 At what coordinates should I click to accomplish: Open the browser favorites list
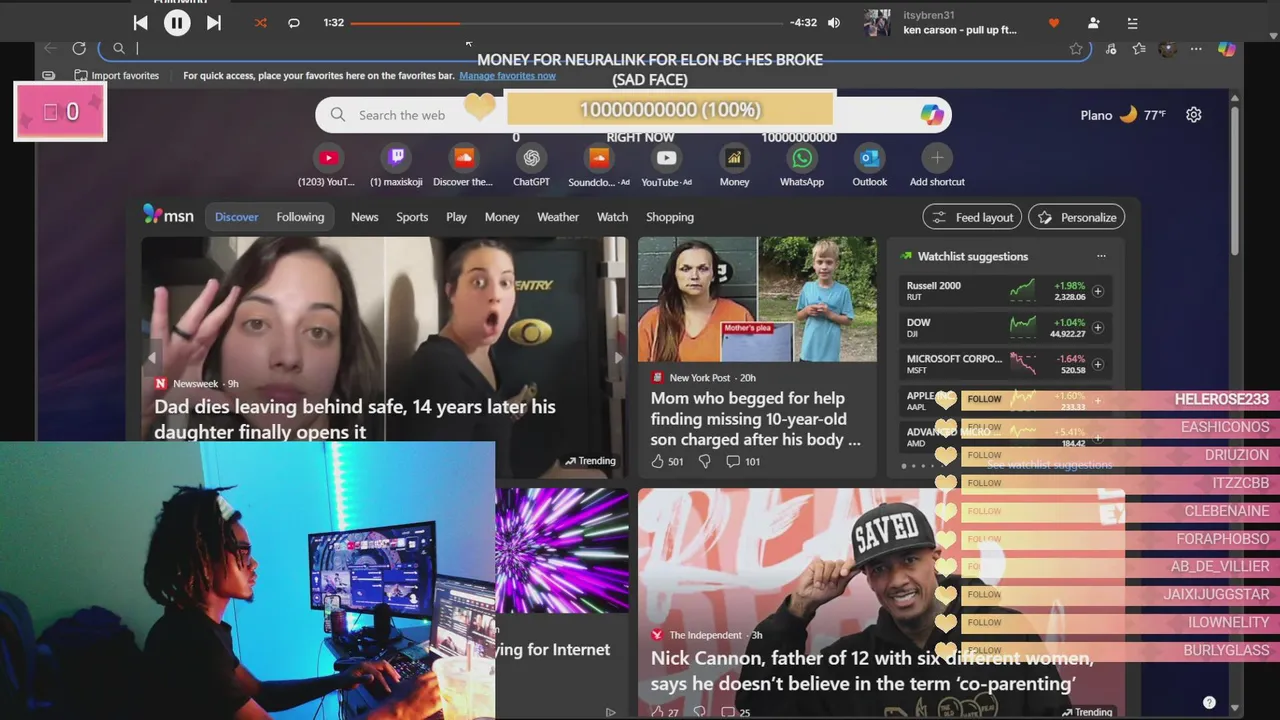[x=1139, y=49]
